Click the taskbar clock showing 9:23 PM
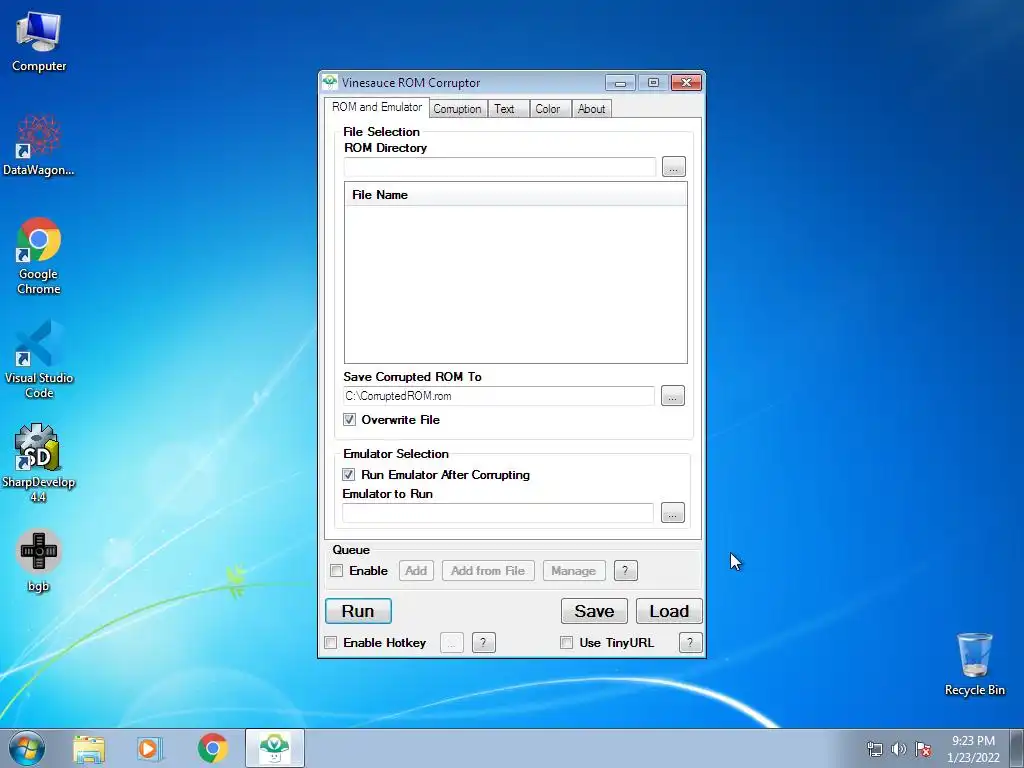1024x768 pixels. [973, 749]
